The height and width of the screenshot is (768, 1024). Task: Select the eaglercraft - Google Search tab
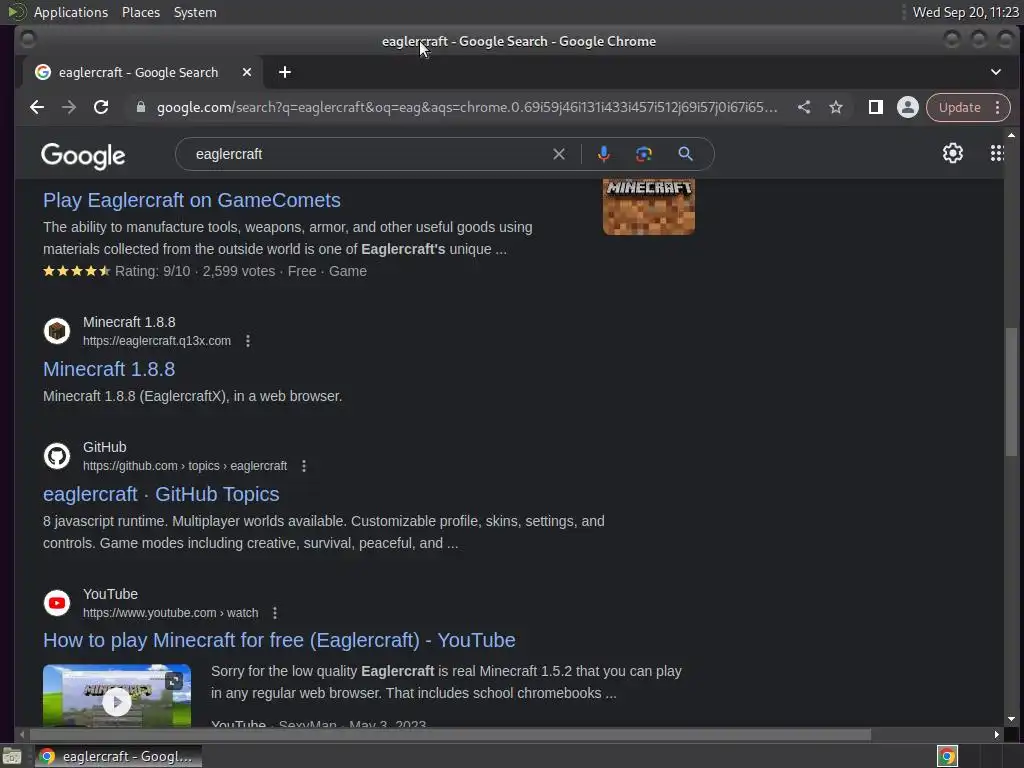coord(143,72)
